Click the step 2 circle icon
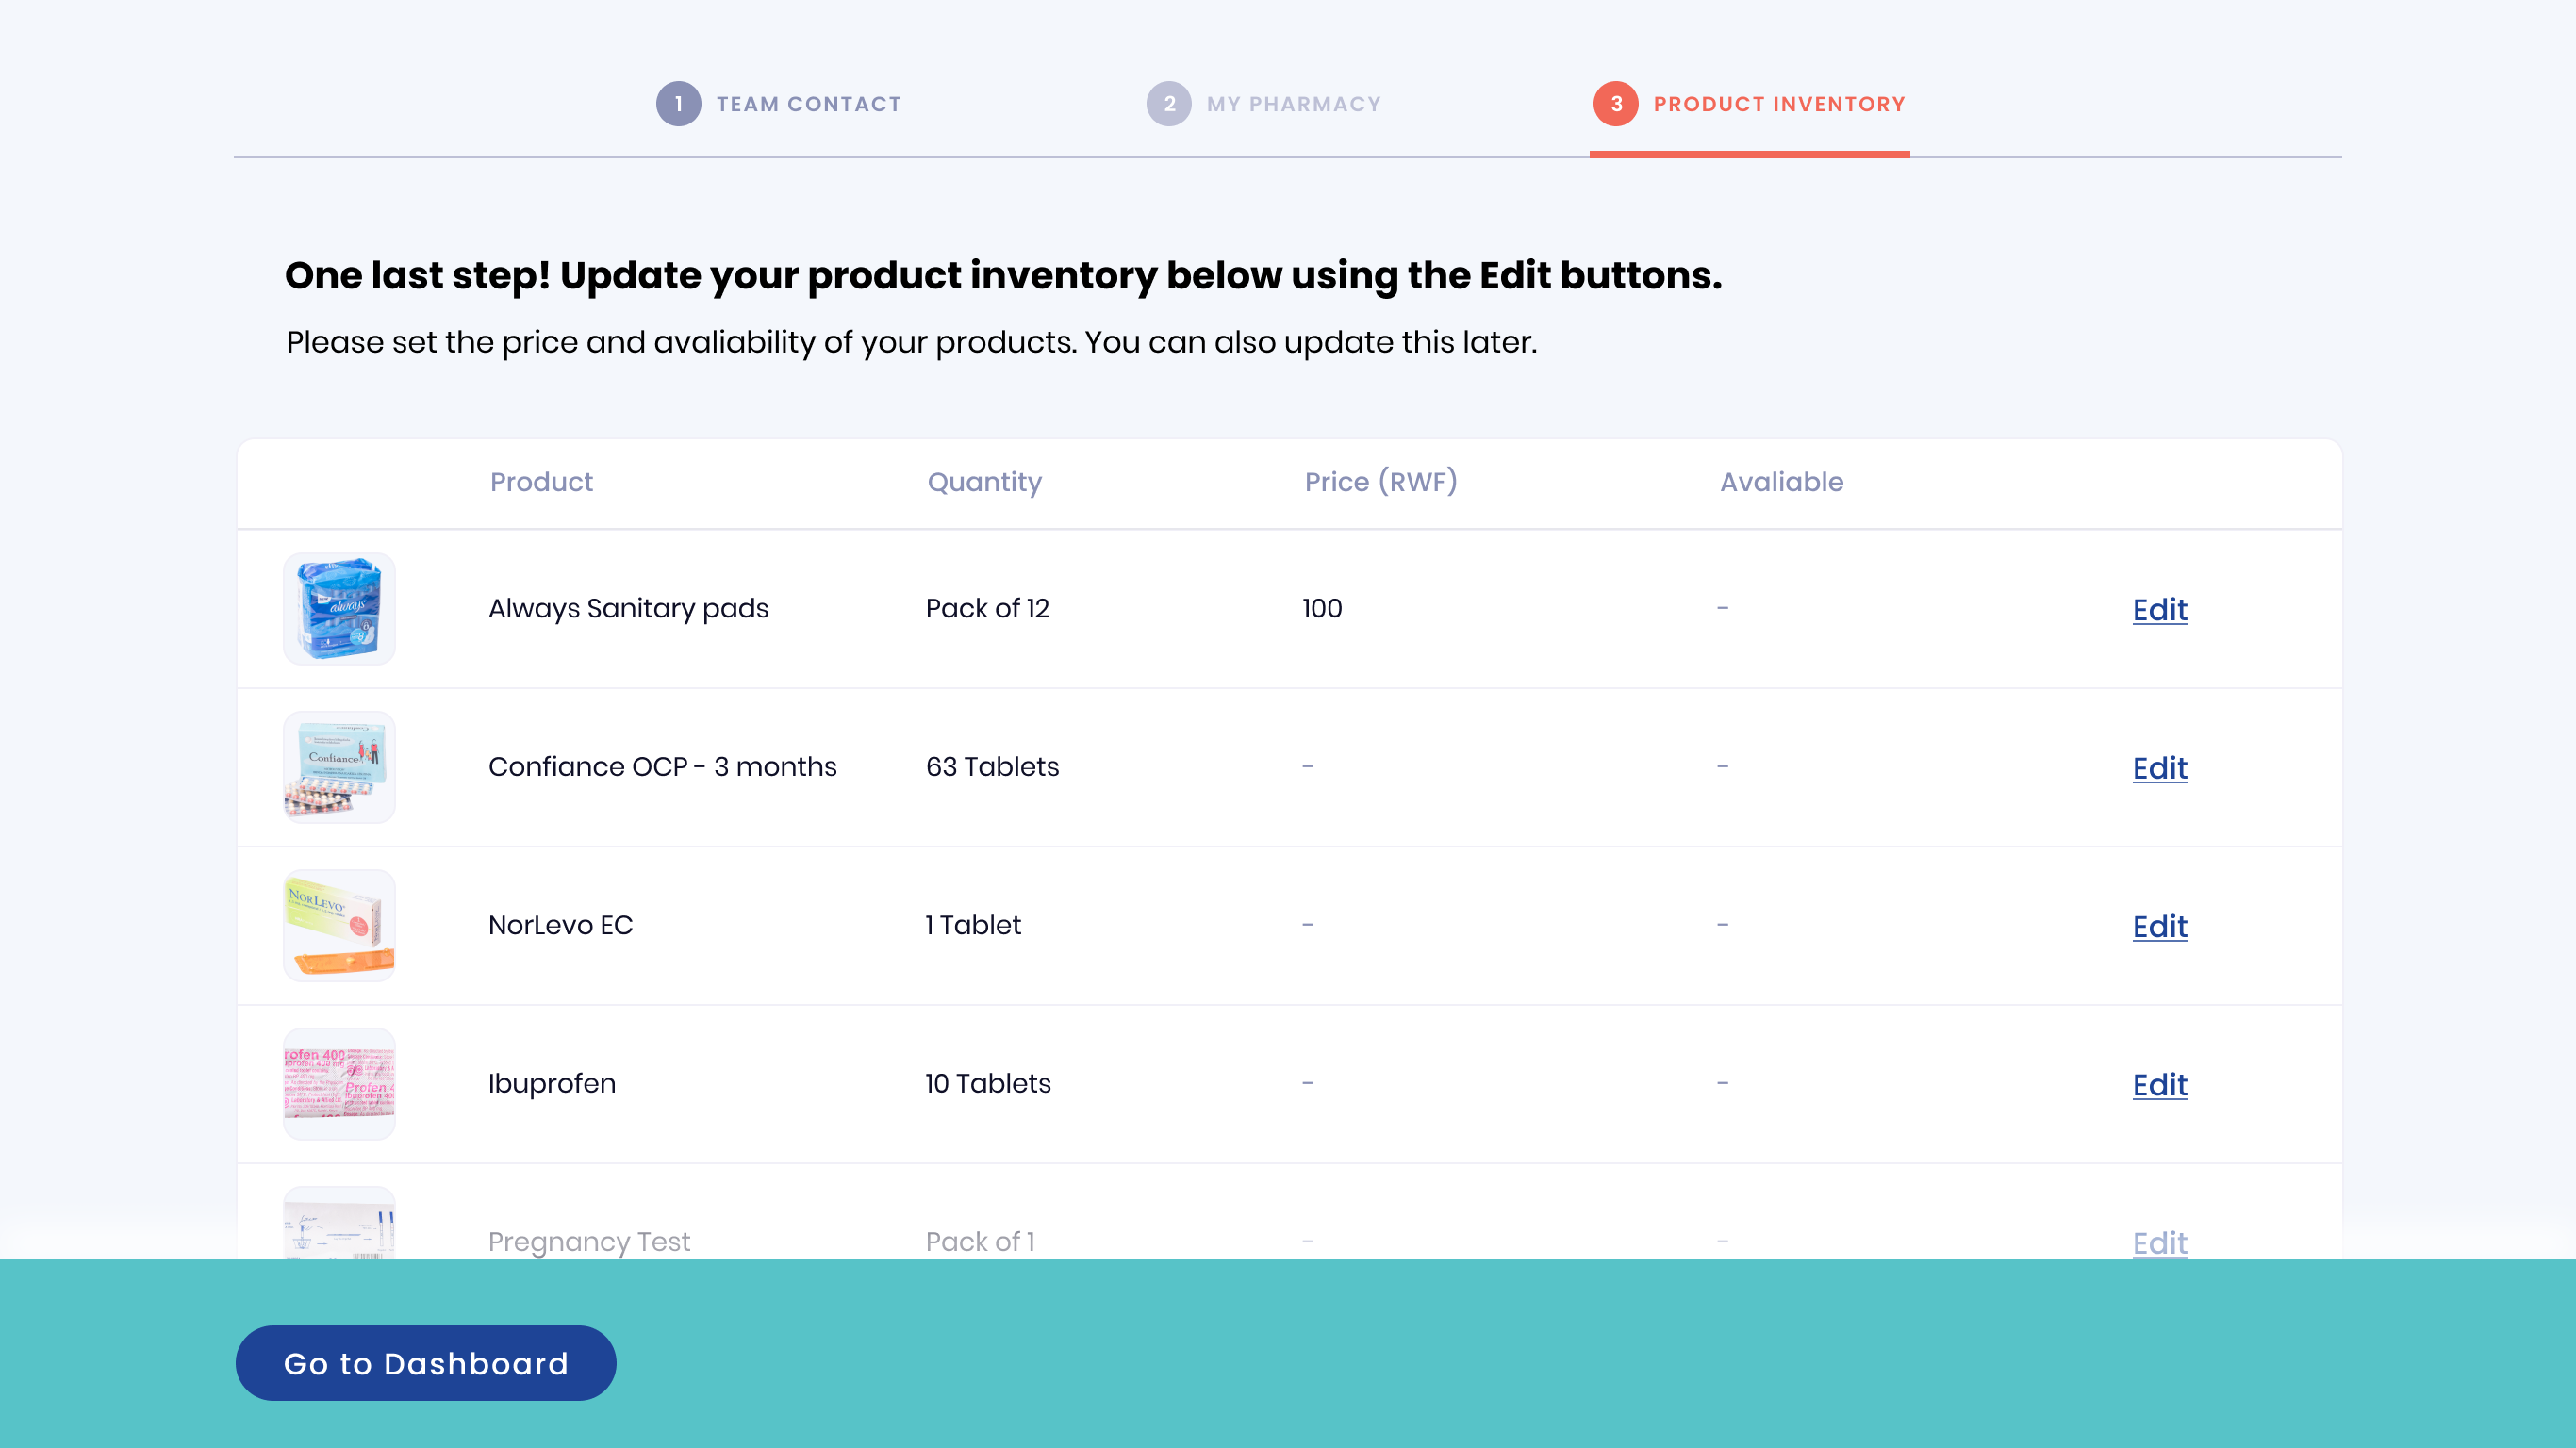Screen dimensions: 2576x1448 [x=1168, y=104]
